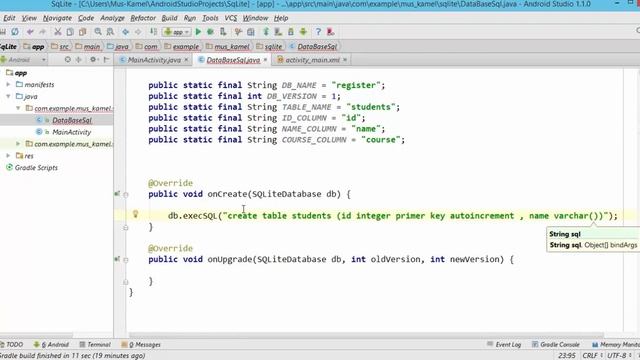
Task: Click the Hide project panel icon
Action: click(107, 60)
